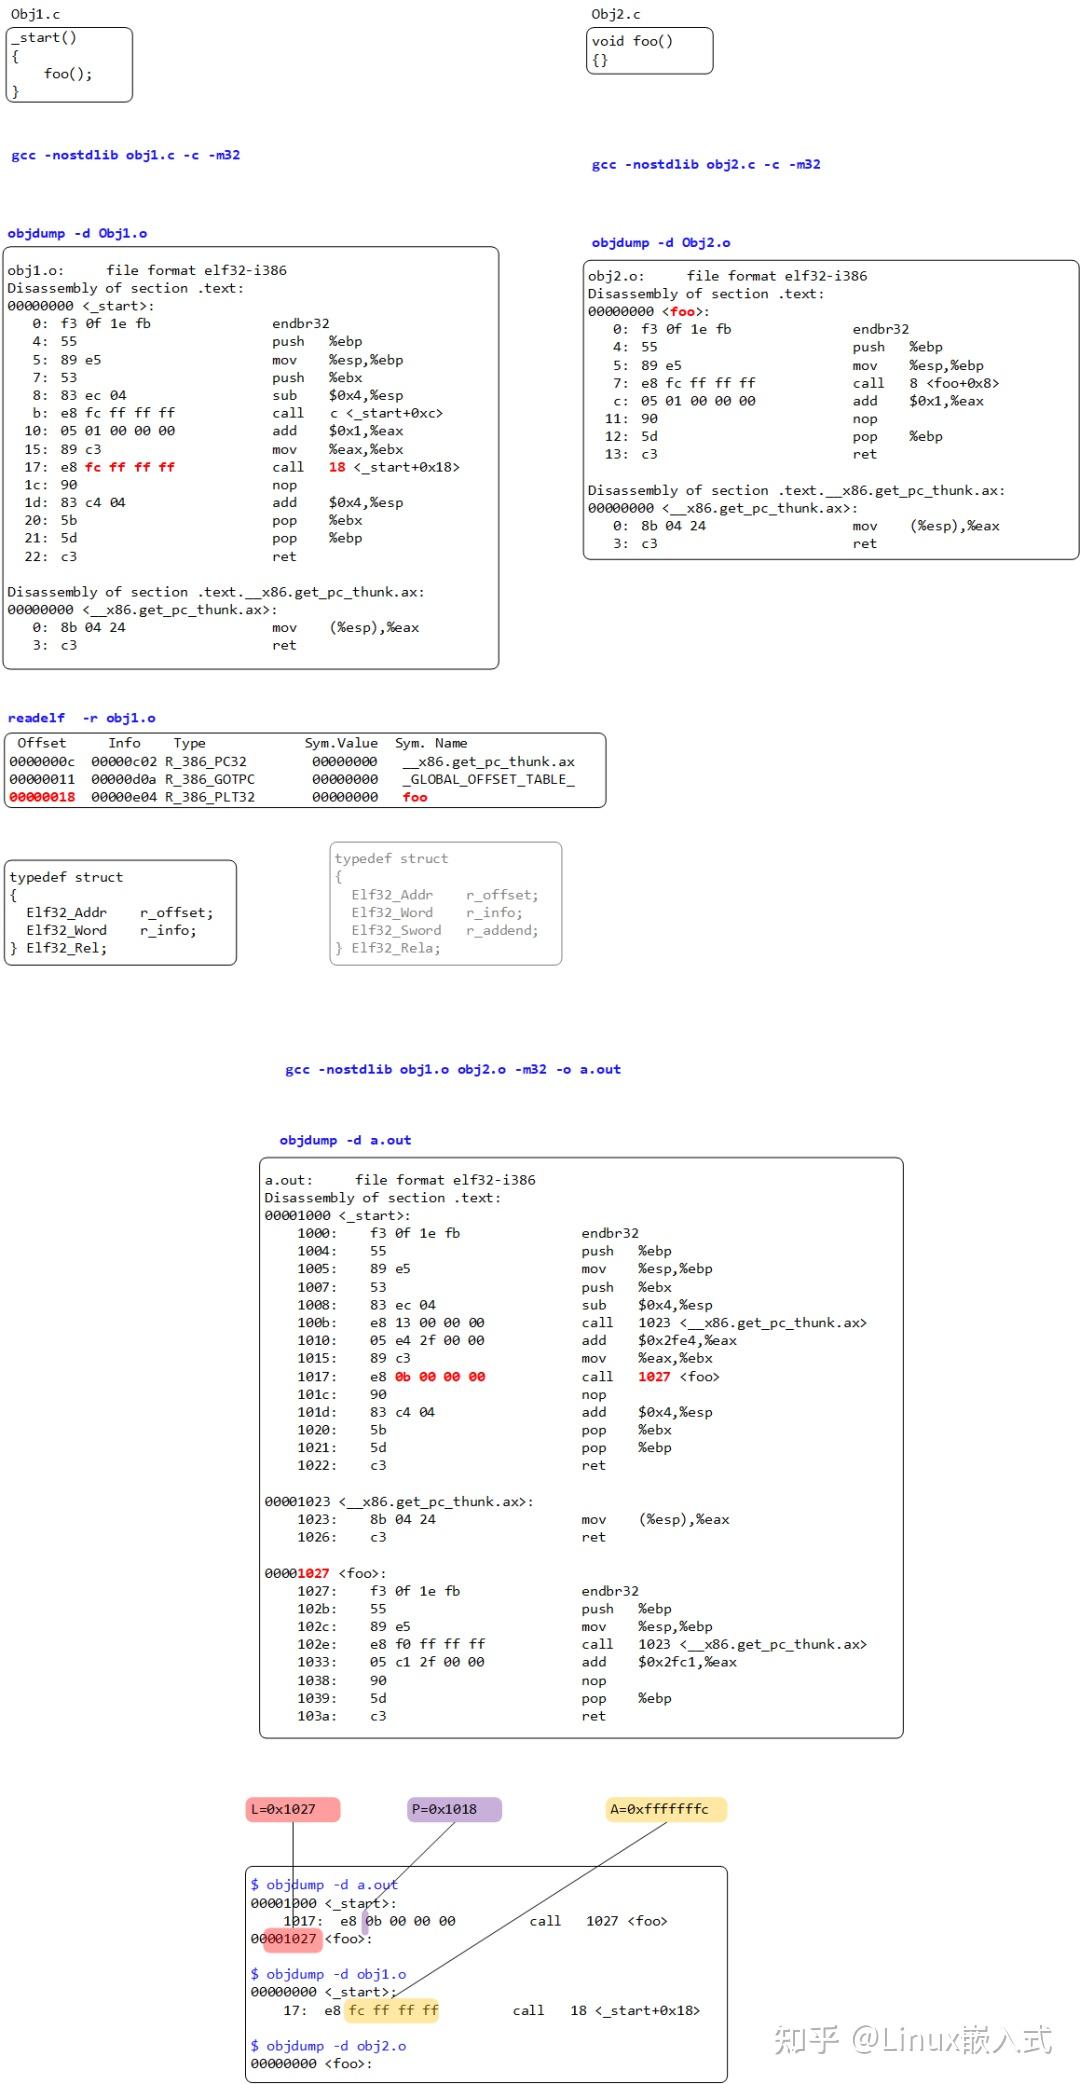Image resolution: width=1080 pixels, height=2084 pixels.
Task: Click 'c <_start+0xc>' call target in obj1.o dump
Action: 386,413
